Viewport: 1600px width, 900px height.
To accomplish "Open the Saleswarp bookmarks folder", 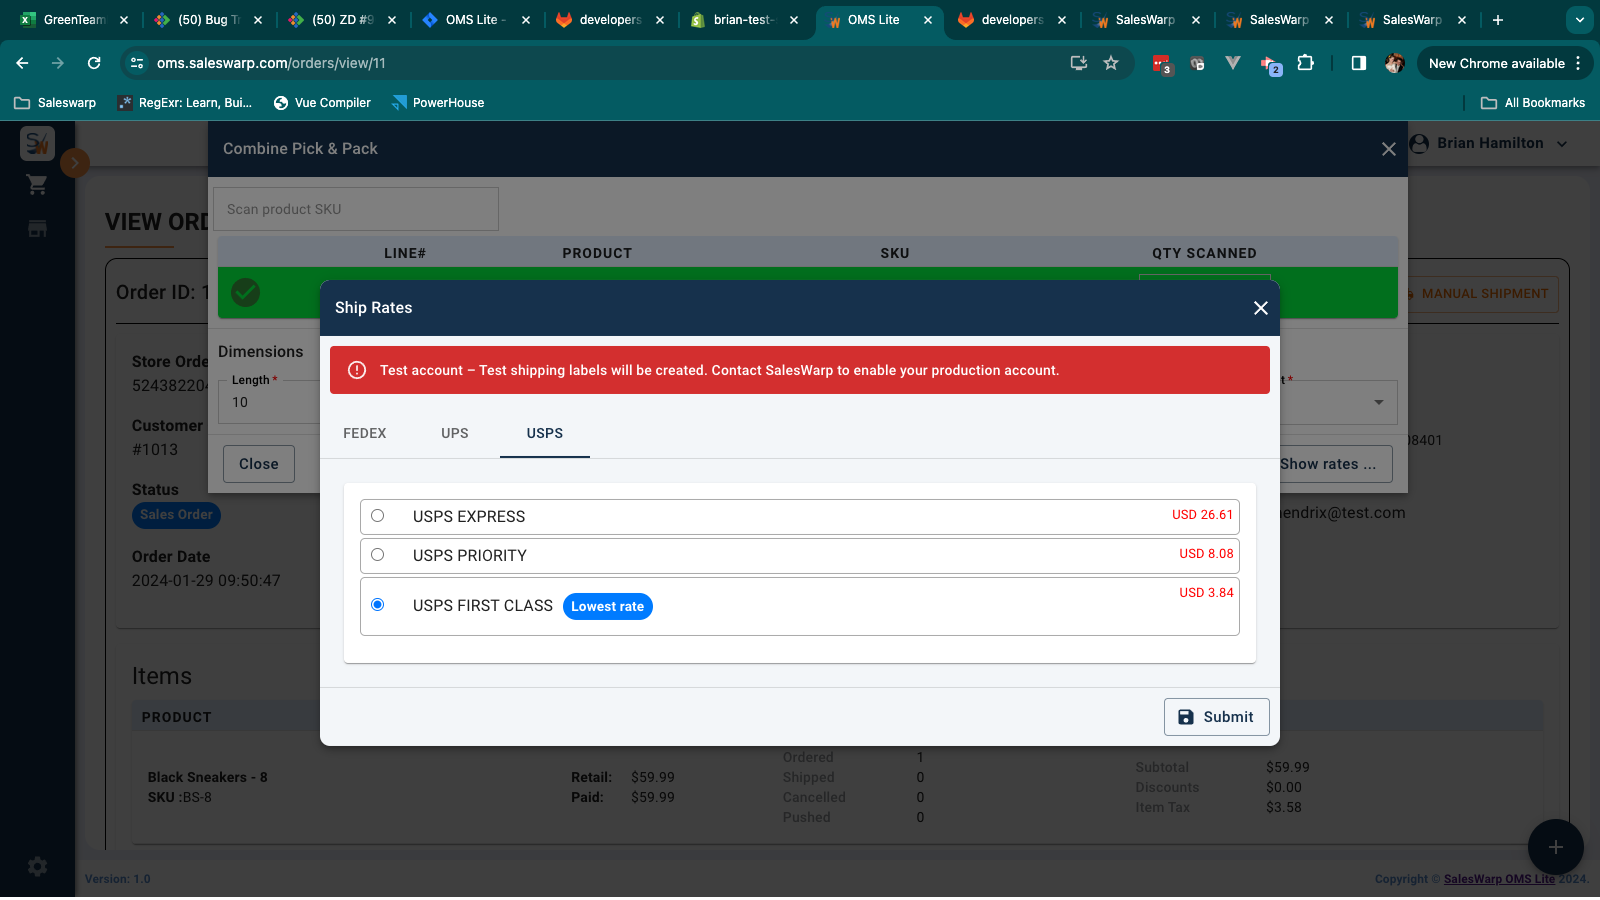I will coord(55,103).
